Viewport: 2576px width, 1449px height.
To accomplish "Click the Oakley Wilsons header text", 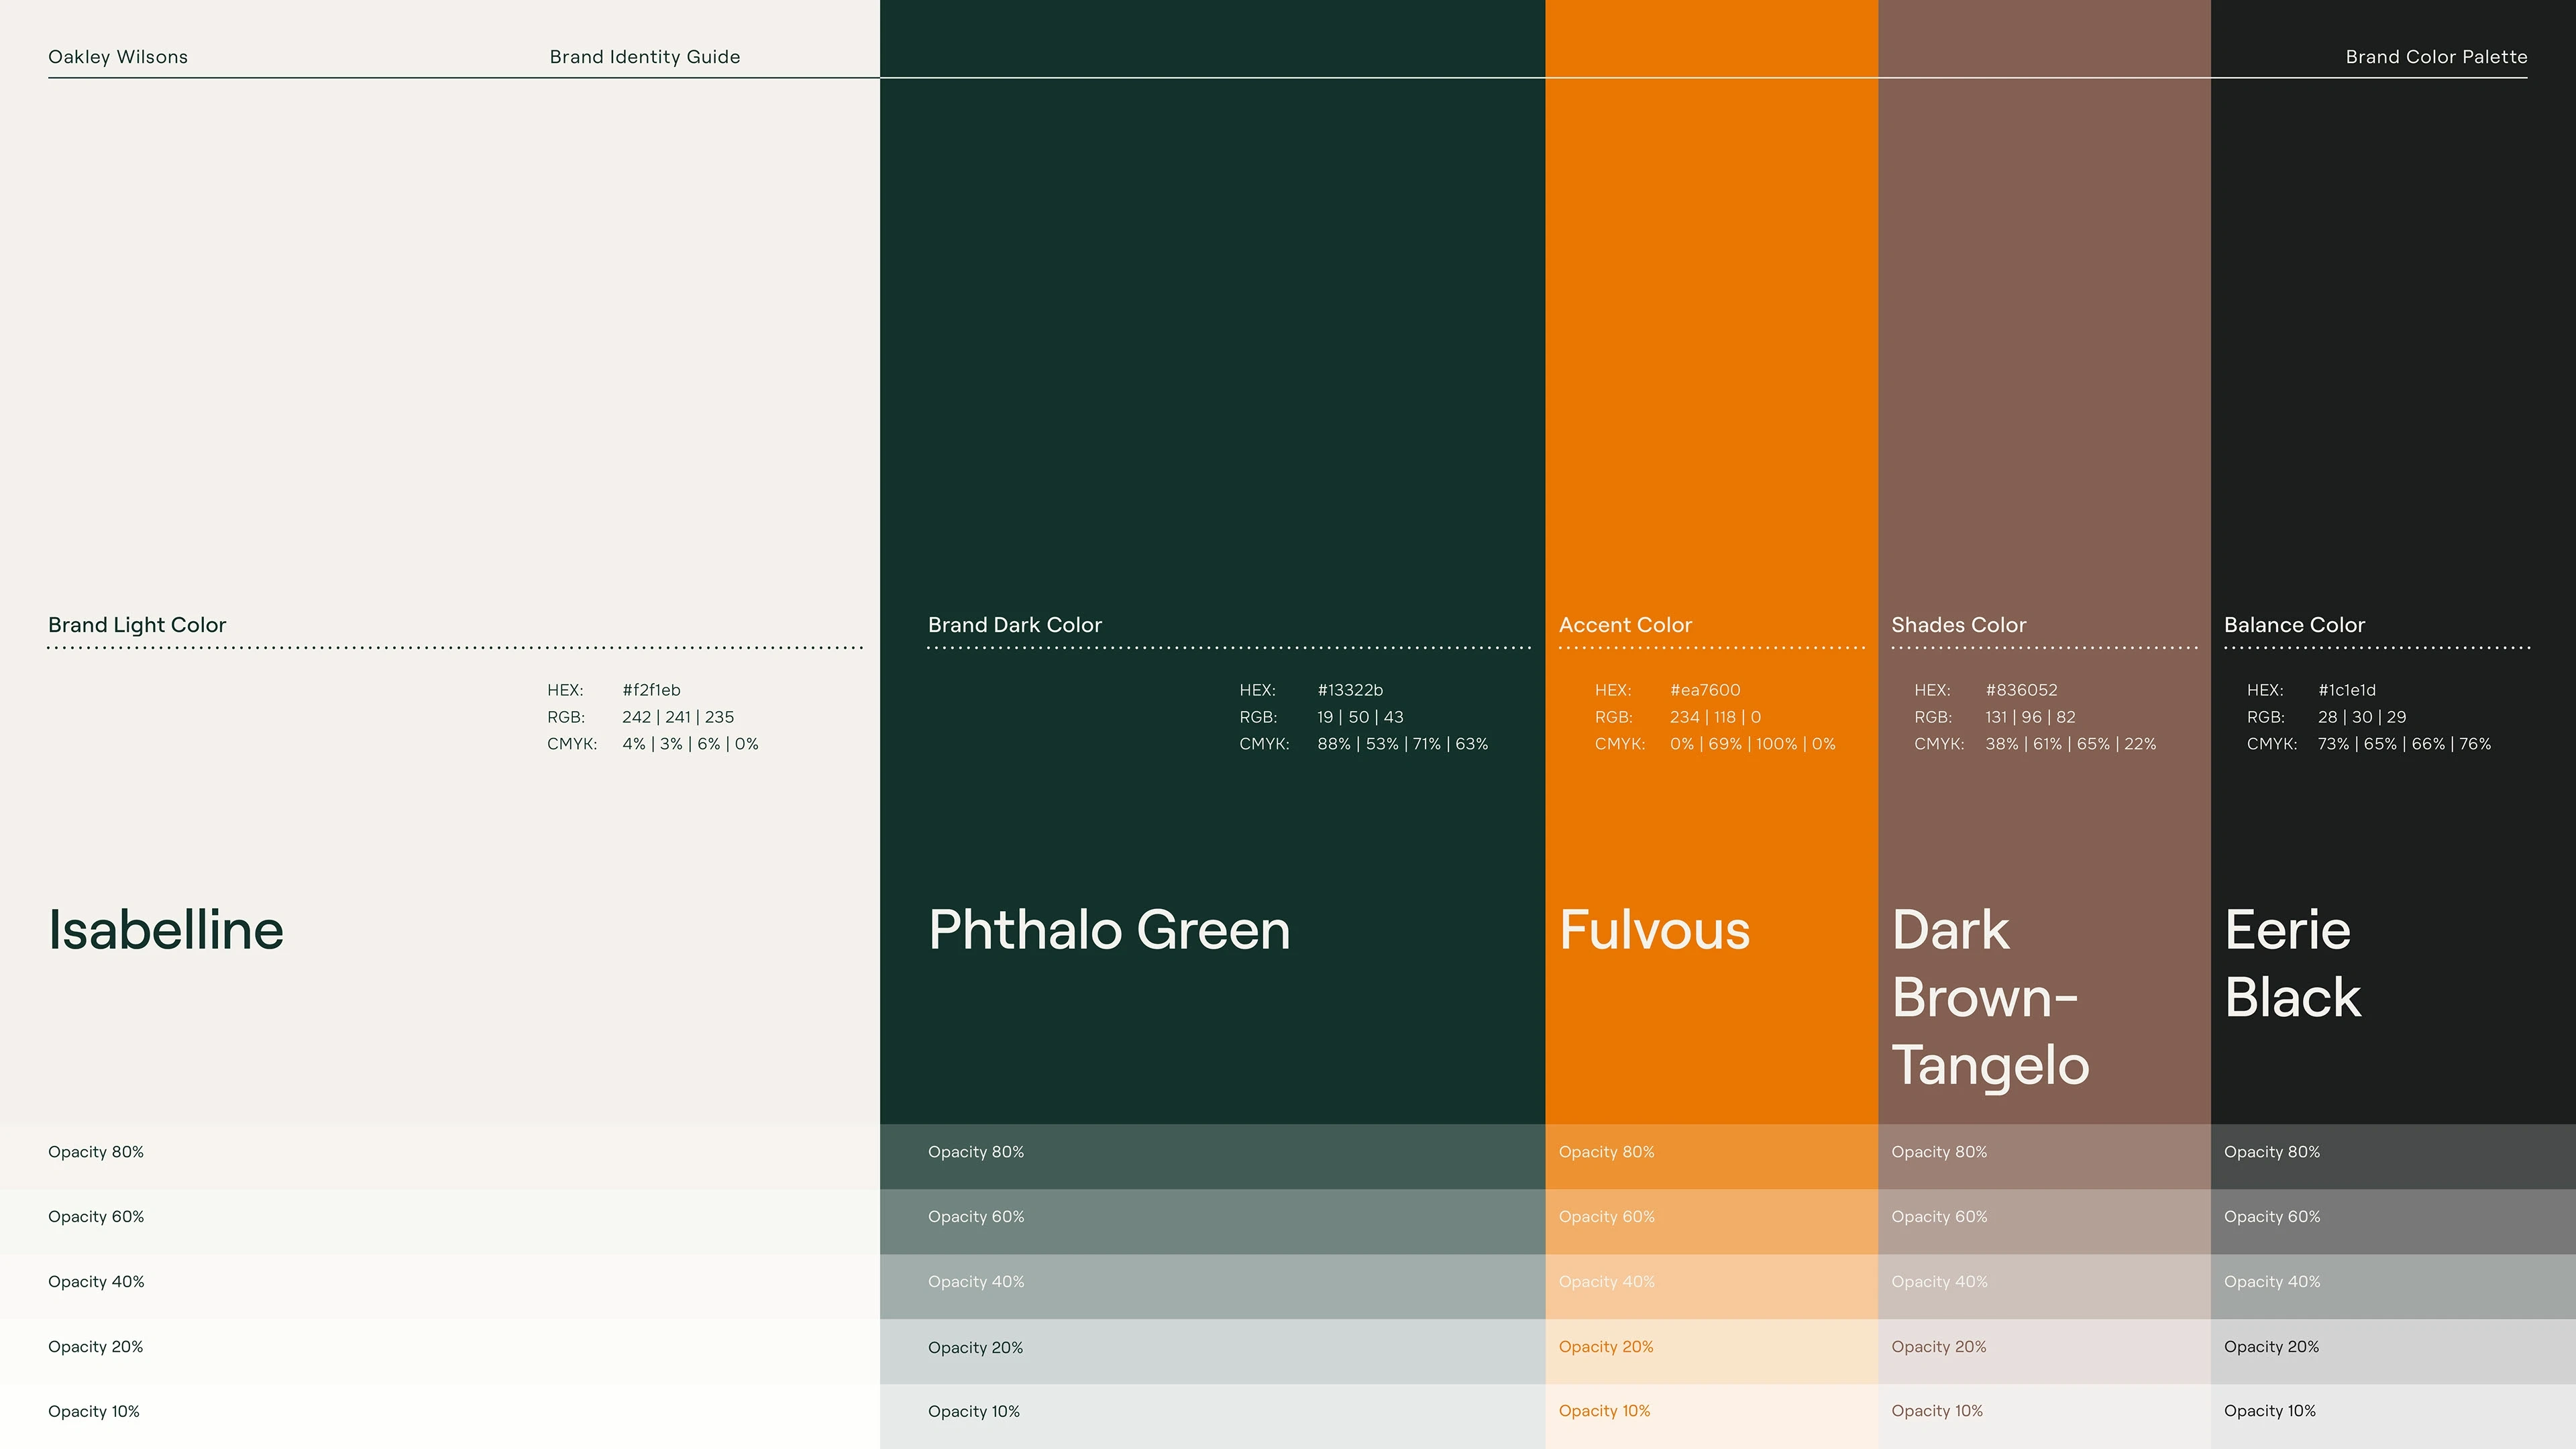I will (x=118, y=57).
